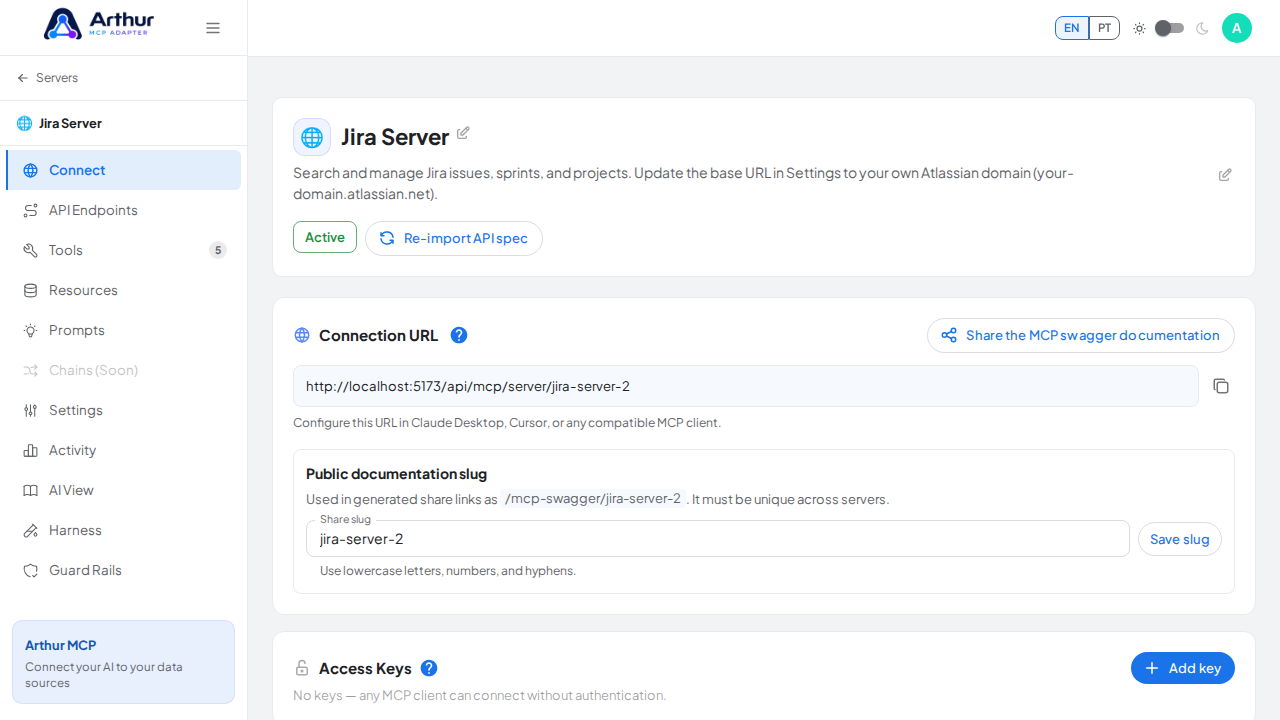The image size is (1280, 720).
Task: Open the Guard Rails section
Action: (x=123, y=570)
